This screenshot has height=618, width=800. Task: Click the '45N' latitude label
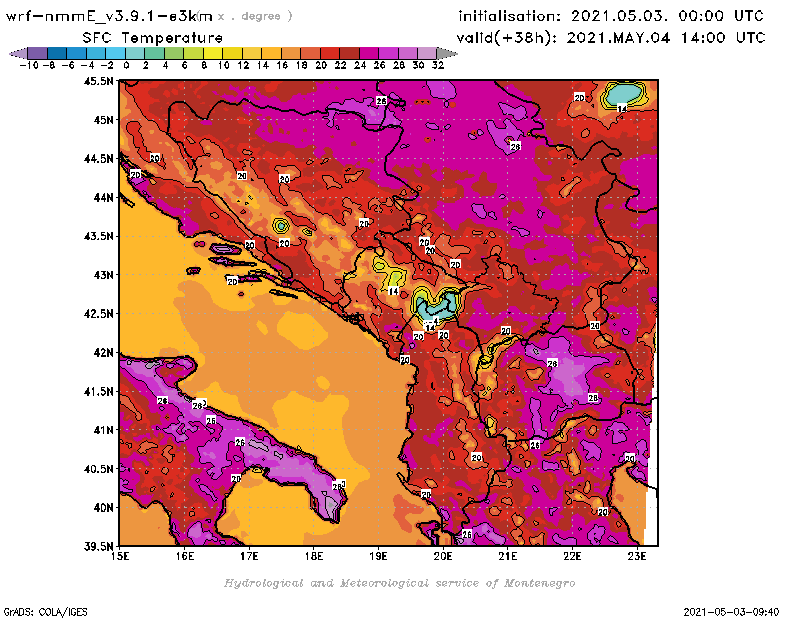point(103,120)
